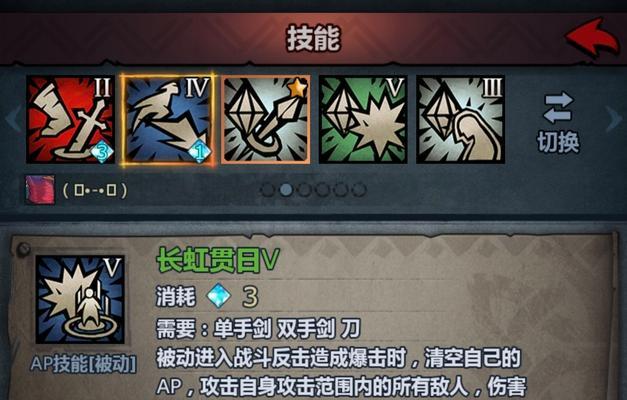Tap the red cloth equipment swatch

(40, 190)
